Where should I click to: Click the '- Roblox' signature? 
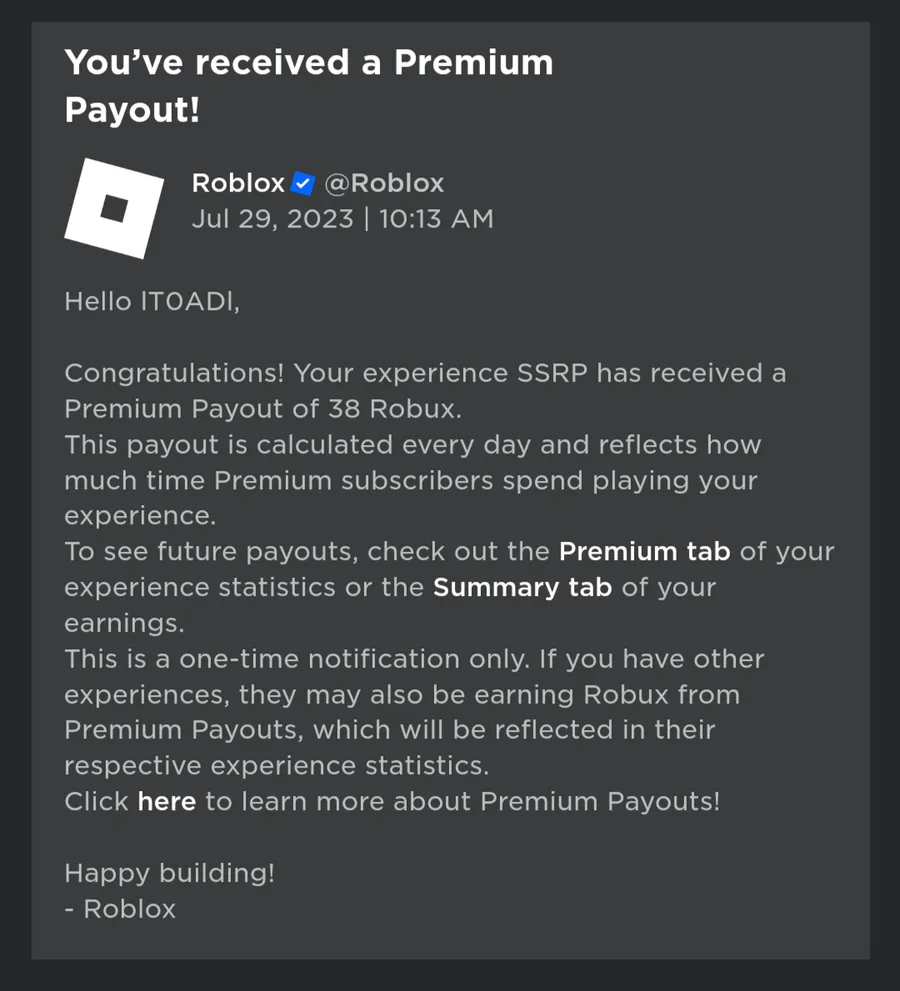(x=120, y=909)
